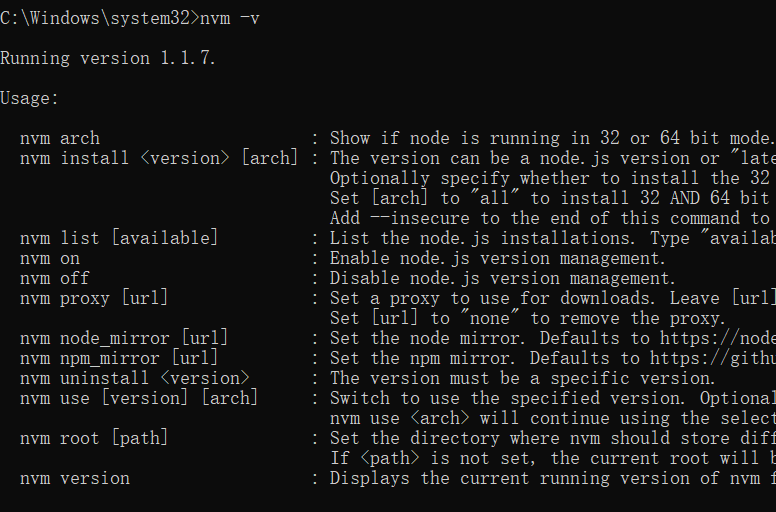Viewport: 776px width, 512px height.
Task: Click the "nvm use [version] [arch]" command
Action: tap(139, 398)
